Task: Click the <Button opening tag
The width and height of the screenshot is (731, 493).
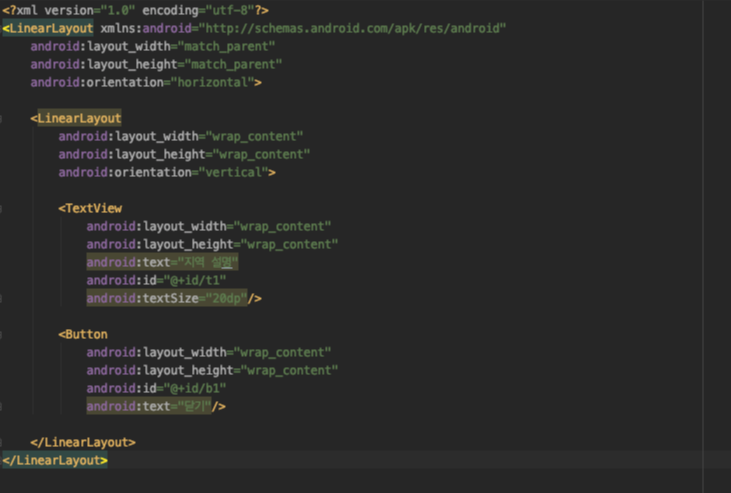Action: (x=83, y=334)
